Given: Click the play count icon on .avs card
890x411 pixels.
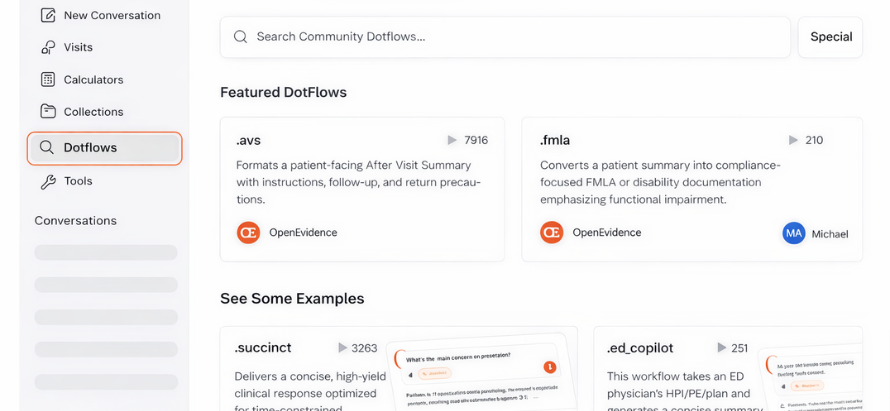Looking at the screenshot, I should [x=452, y=140].
